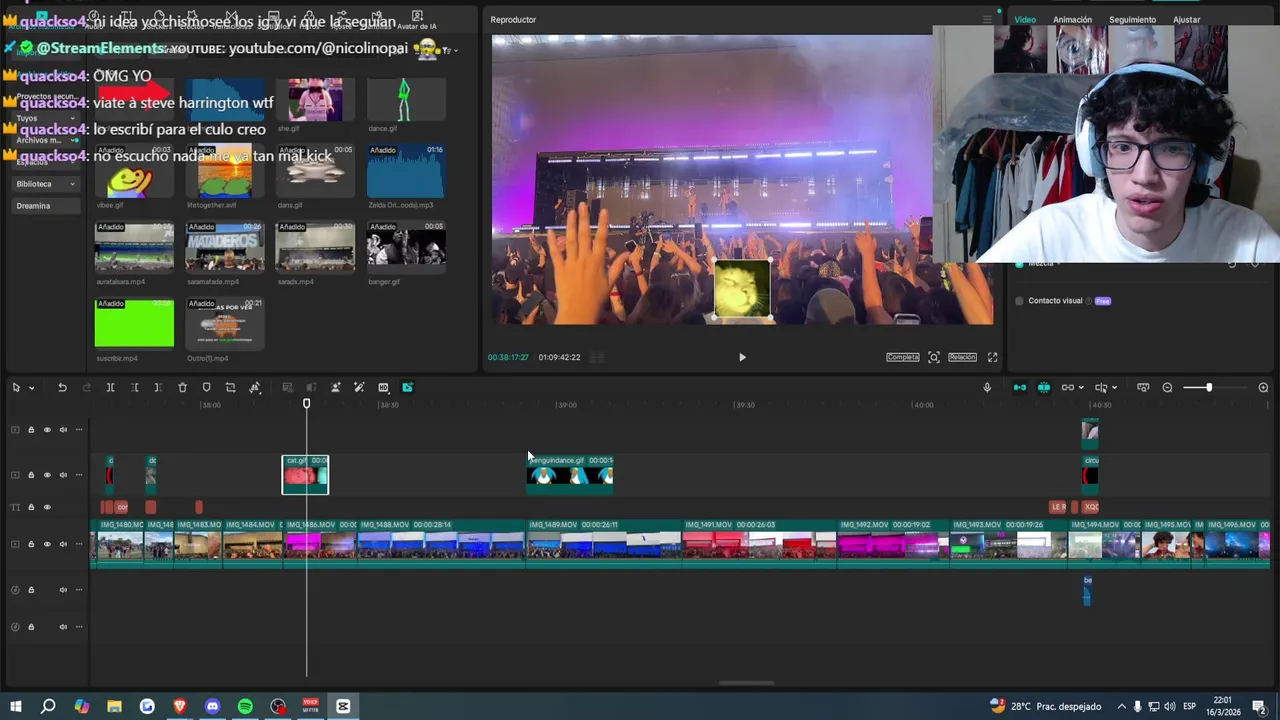Switch to the Animación tab
Viewport: 1280px width, 720px height.
(1072, 20)
